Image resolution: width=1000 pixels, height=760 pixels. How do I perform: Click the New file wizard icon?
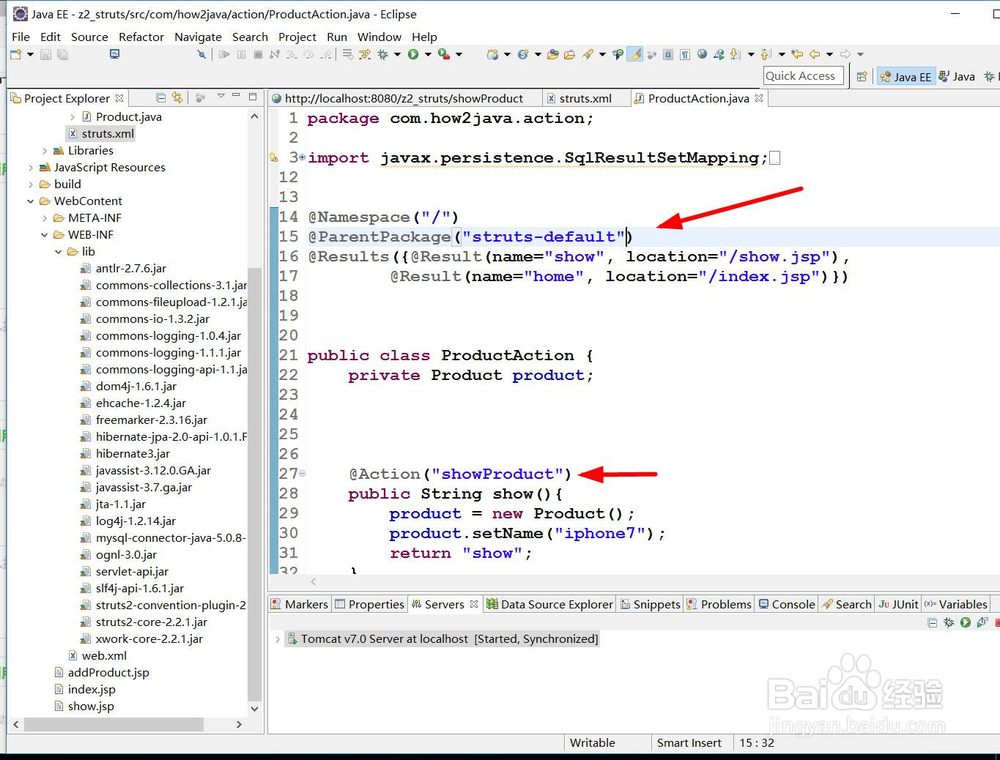(x=15, y=54)
